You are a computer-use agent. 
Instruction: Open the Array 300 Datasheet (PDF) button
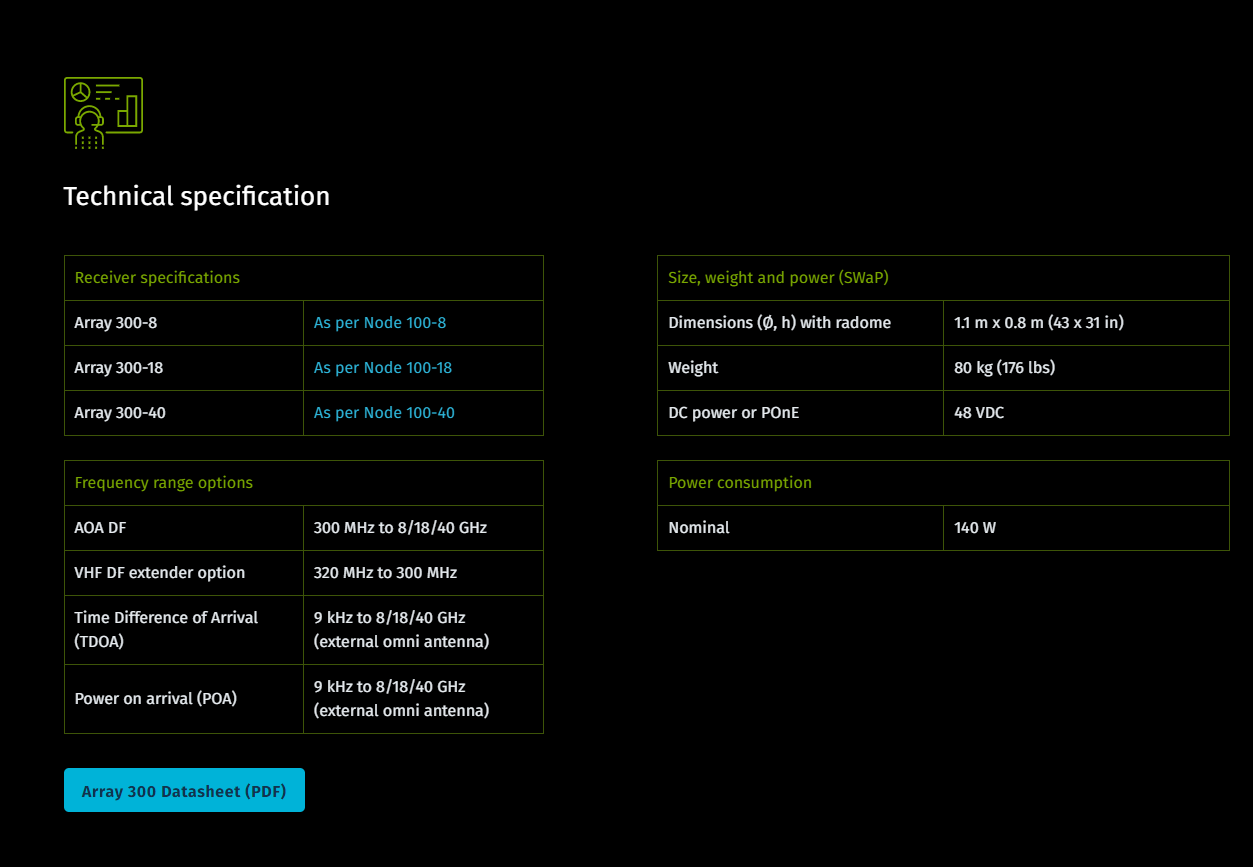click(184, 790)
